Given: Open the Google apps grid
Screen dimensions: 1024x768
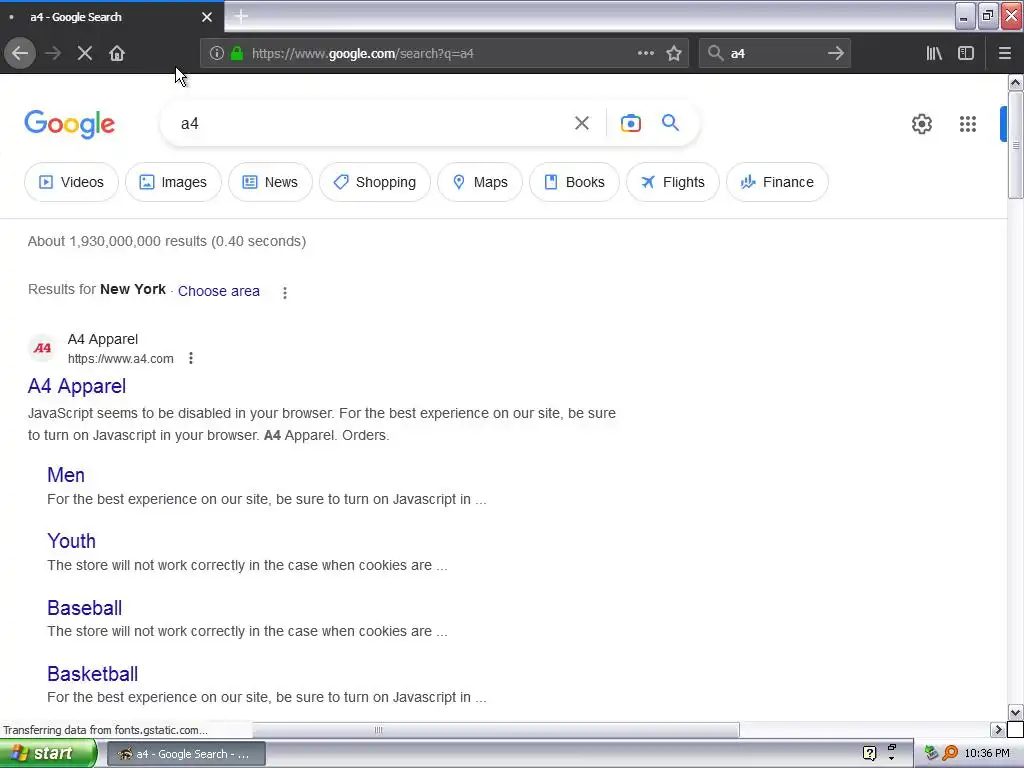Looking at the screenshot, I should [x=968, y=124].
